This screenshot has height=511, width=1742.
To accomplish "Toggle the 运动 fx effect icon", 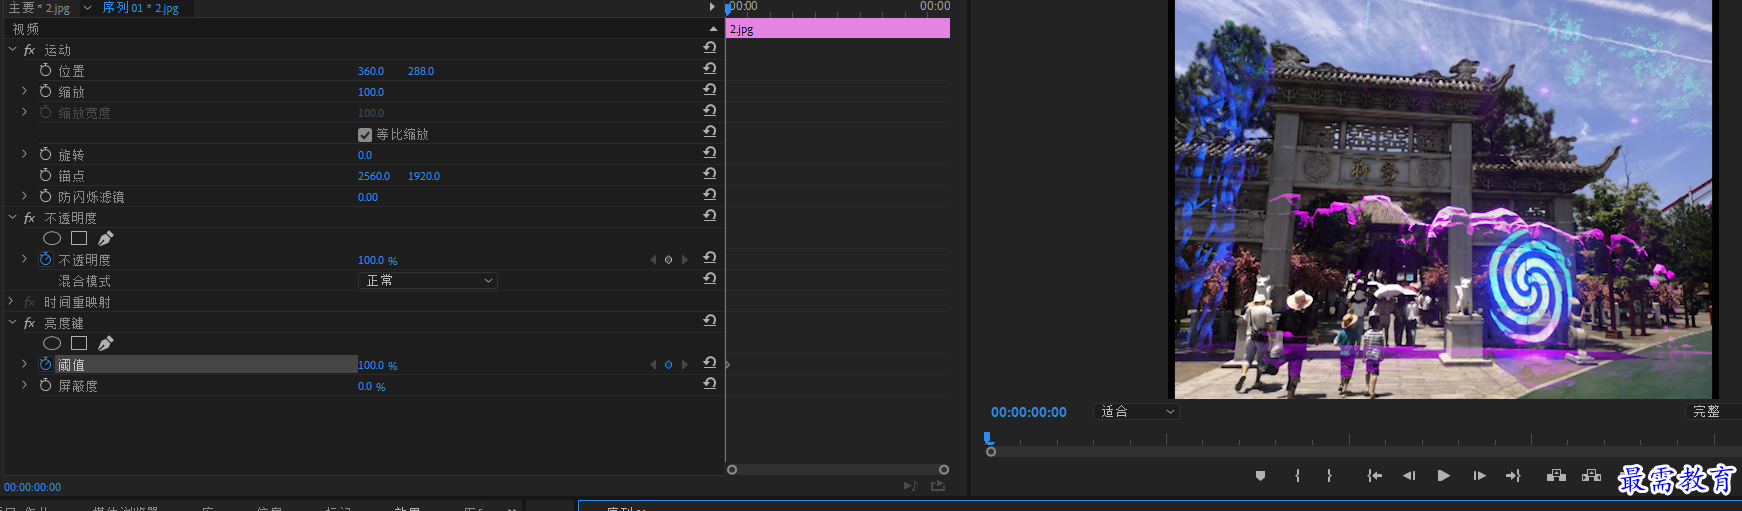I will 30,49.
